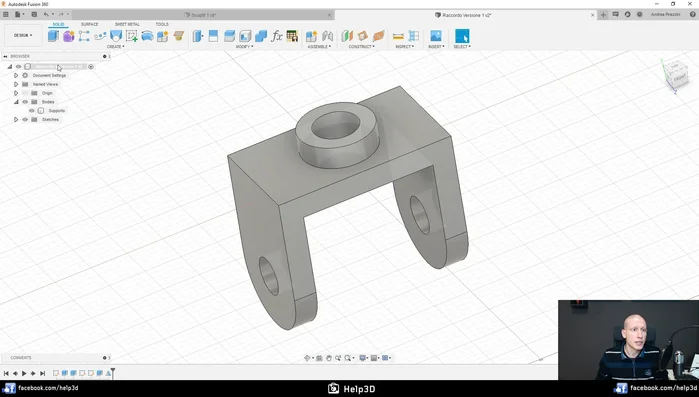This screenshot has height=397, width=699.
Task: Collapse the BROWSER panel with double arrows
Action: (5, 56)
